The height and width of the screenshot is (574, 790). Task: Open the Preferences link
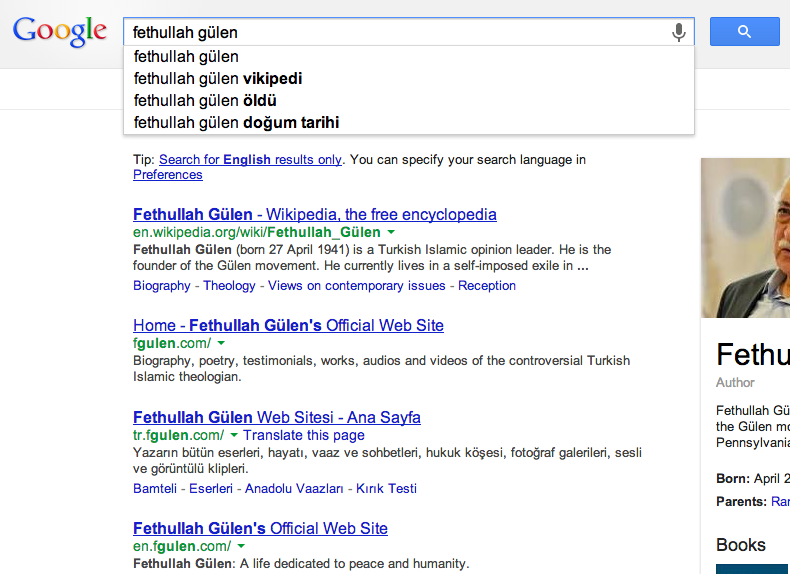(168, 175)
